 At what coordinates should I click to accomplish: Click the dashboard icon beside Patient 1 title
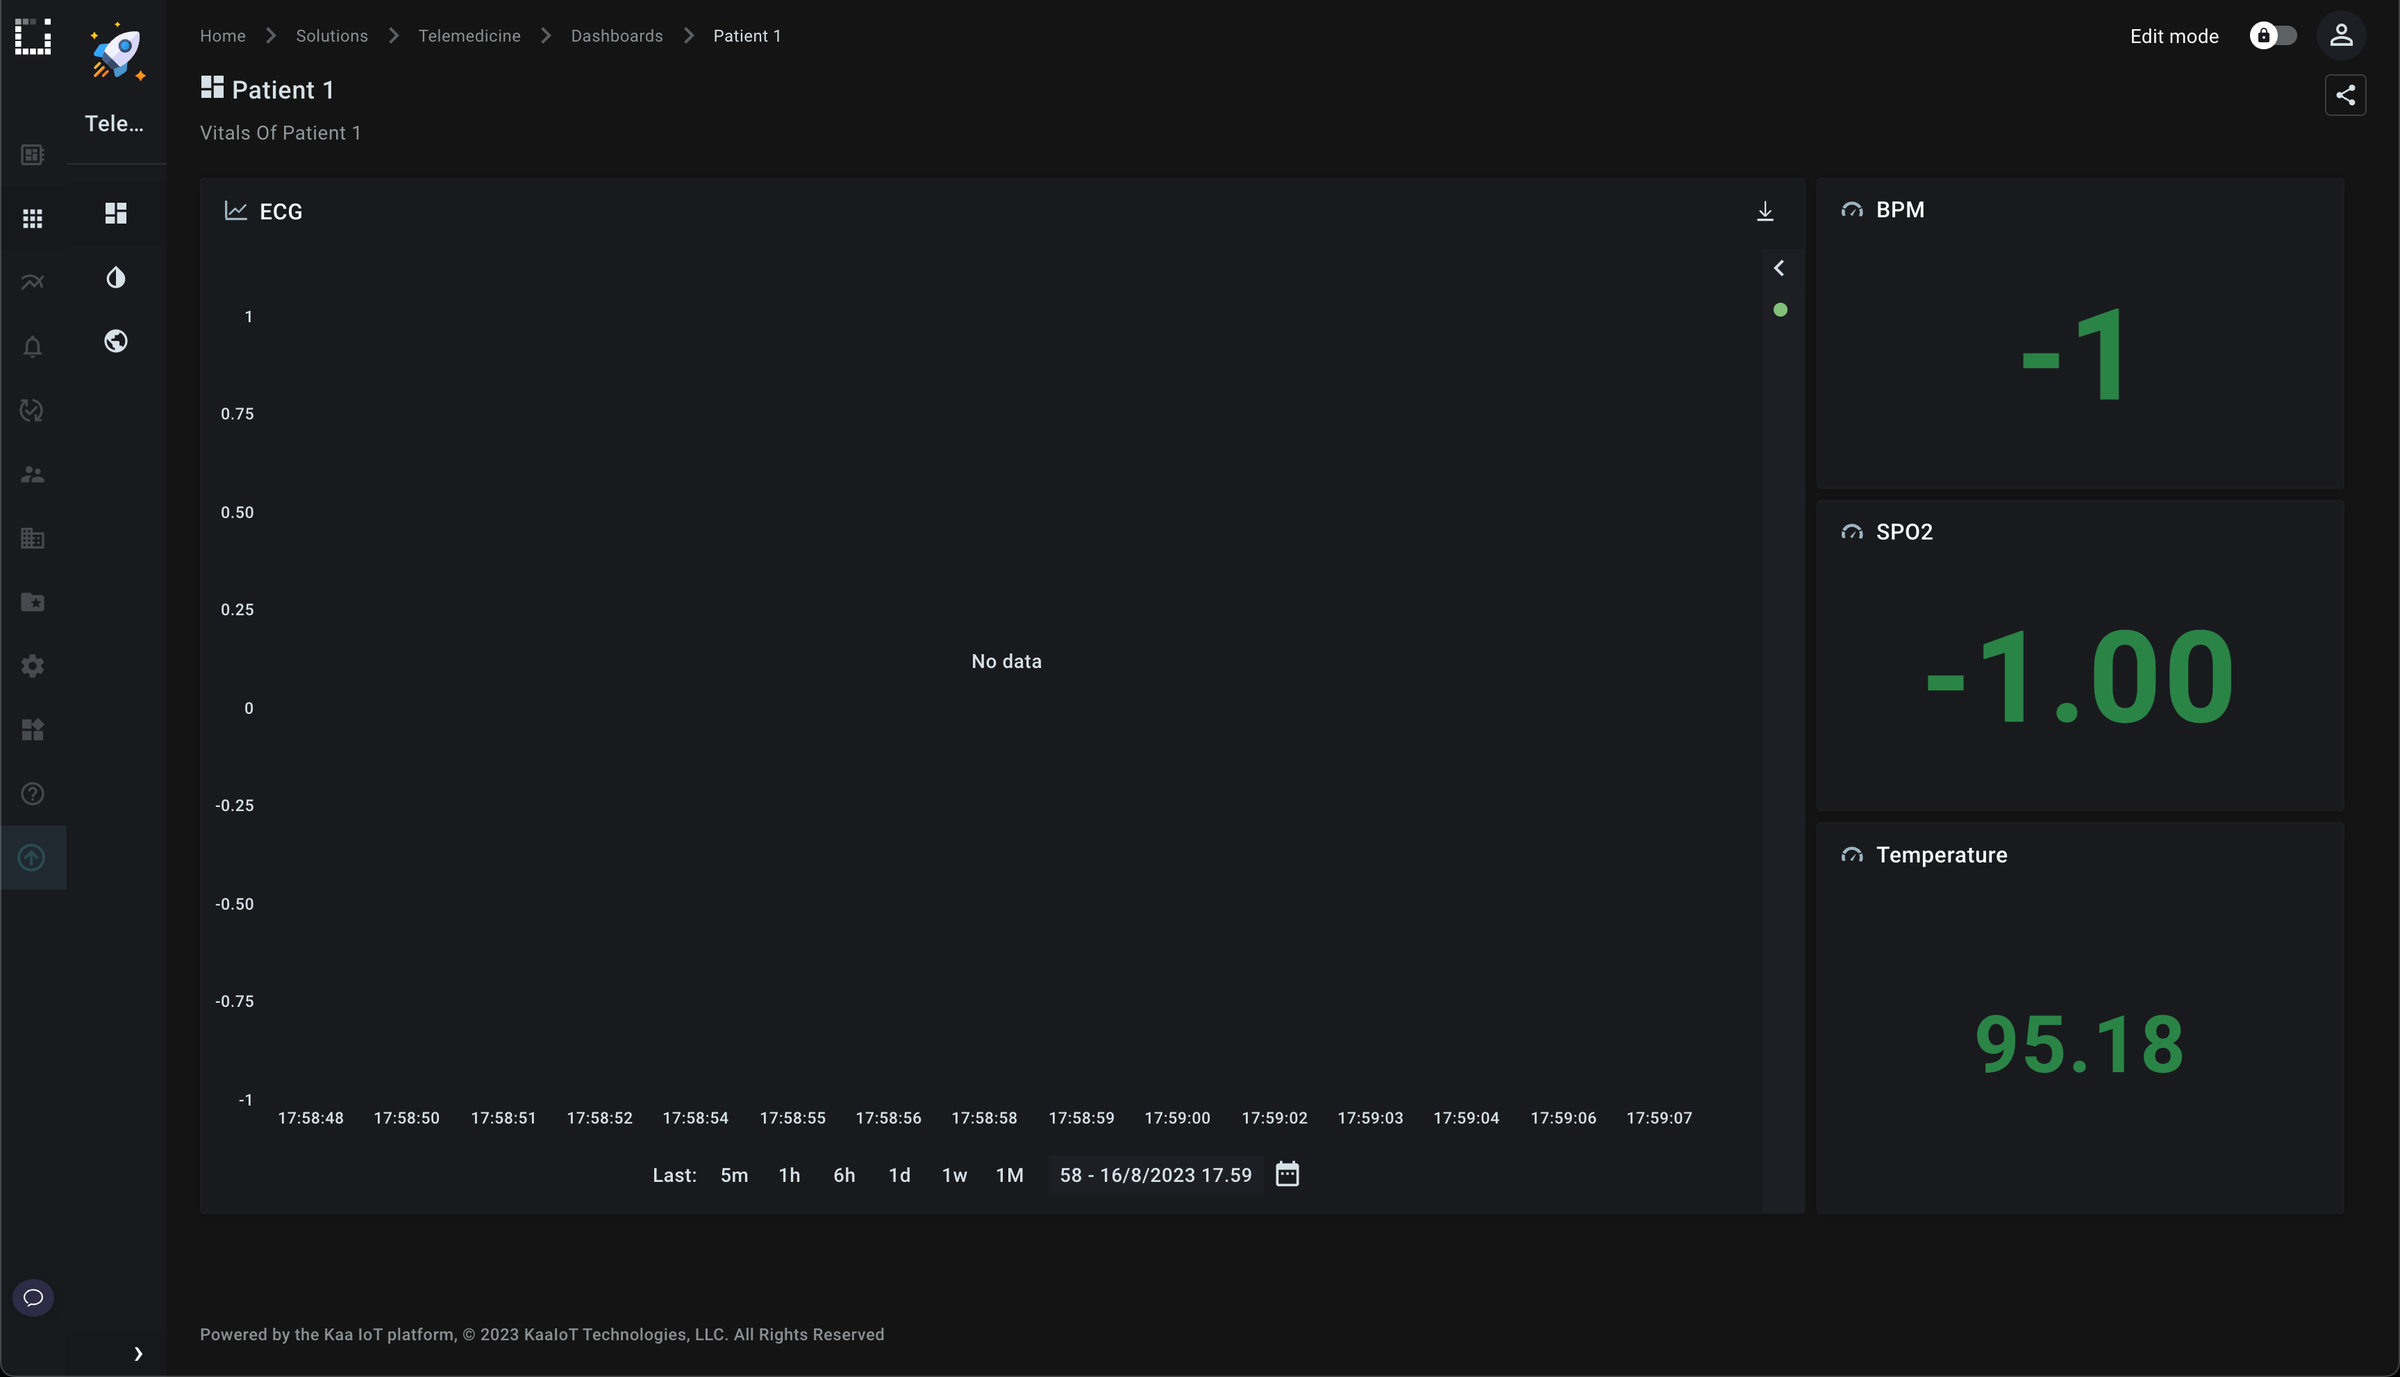pos(212,88)
